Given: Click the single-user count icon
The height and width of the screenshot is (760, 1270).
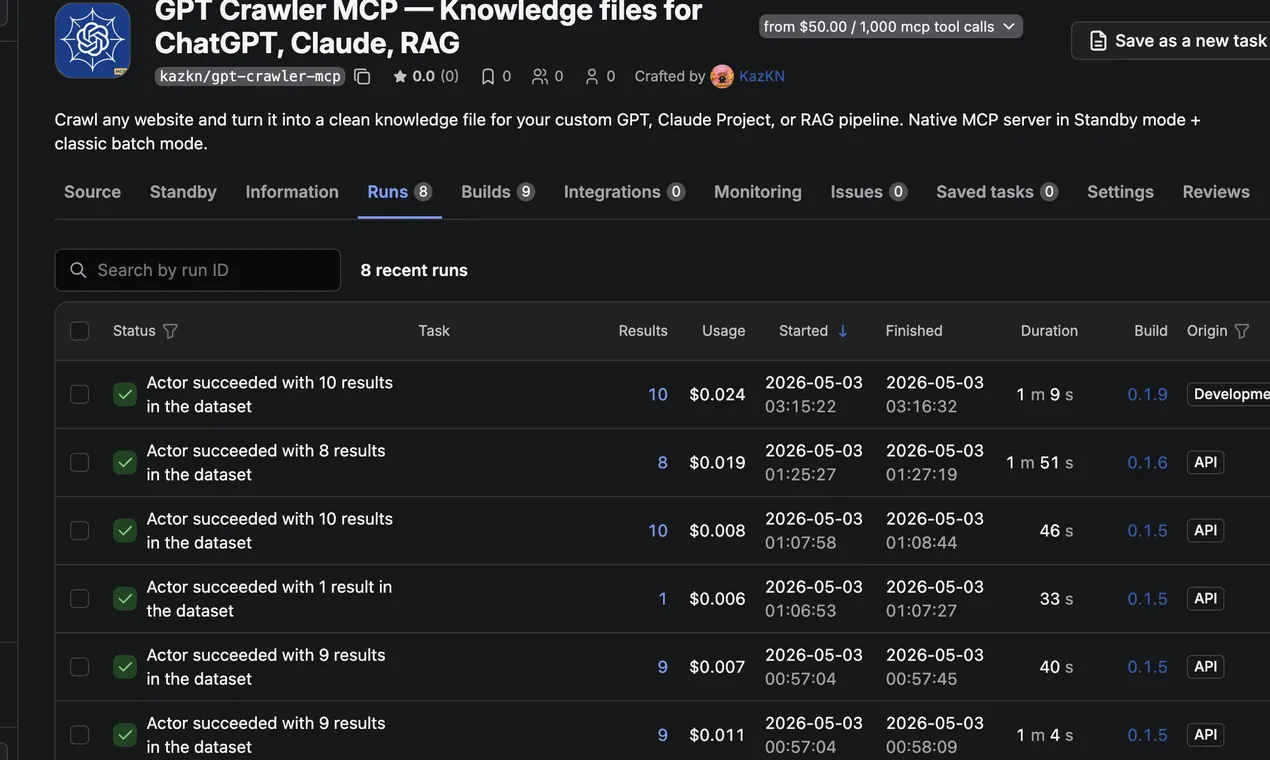Looking at the screenshot, I should 592,76.
